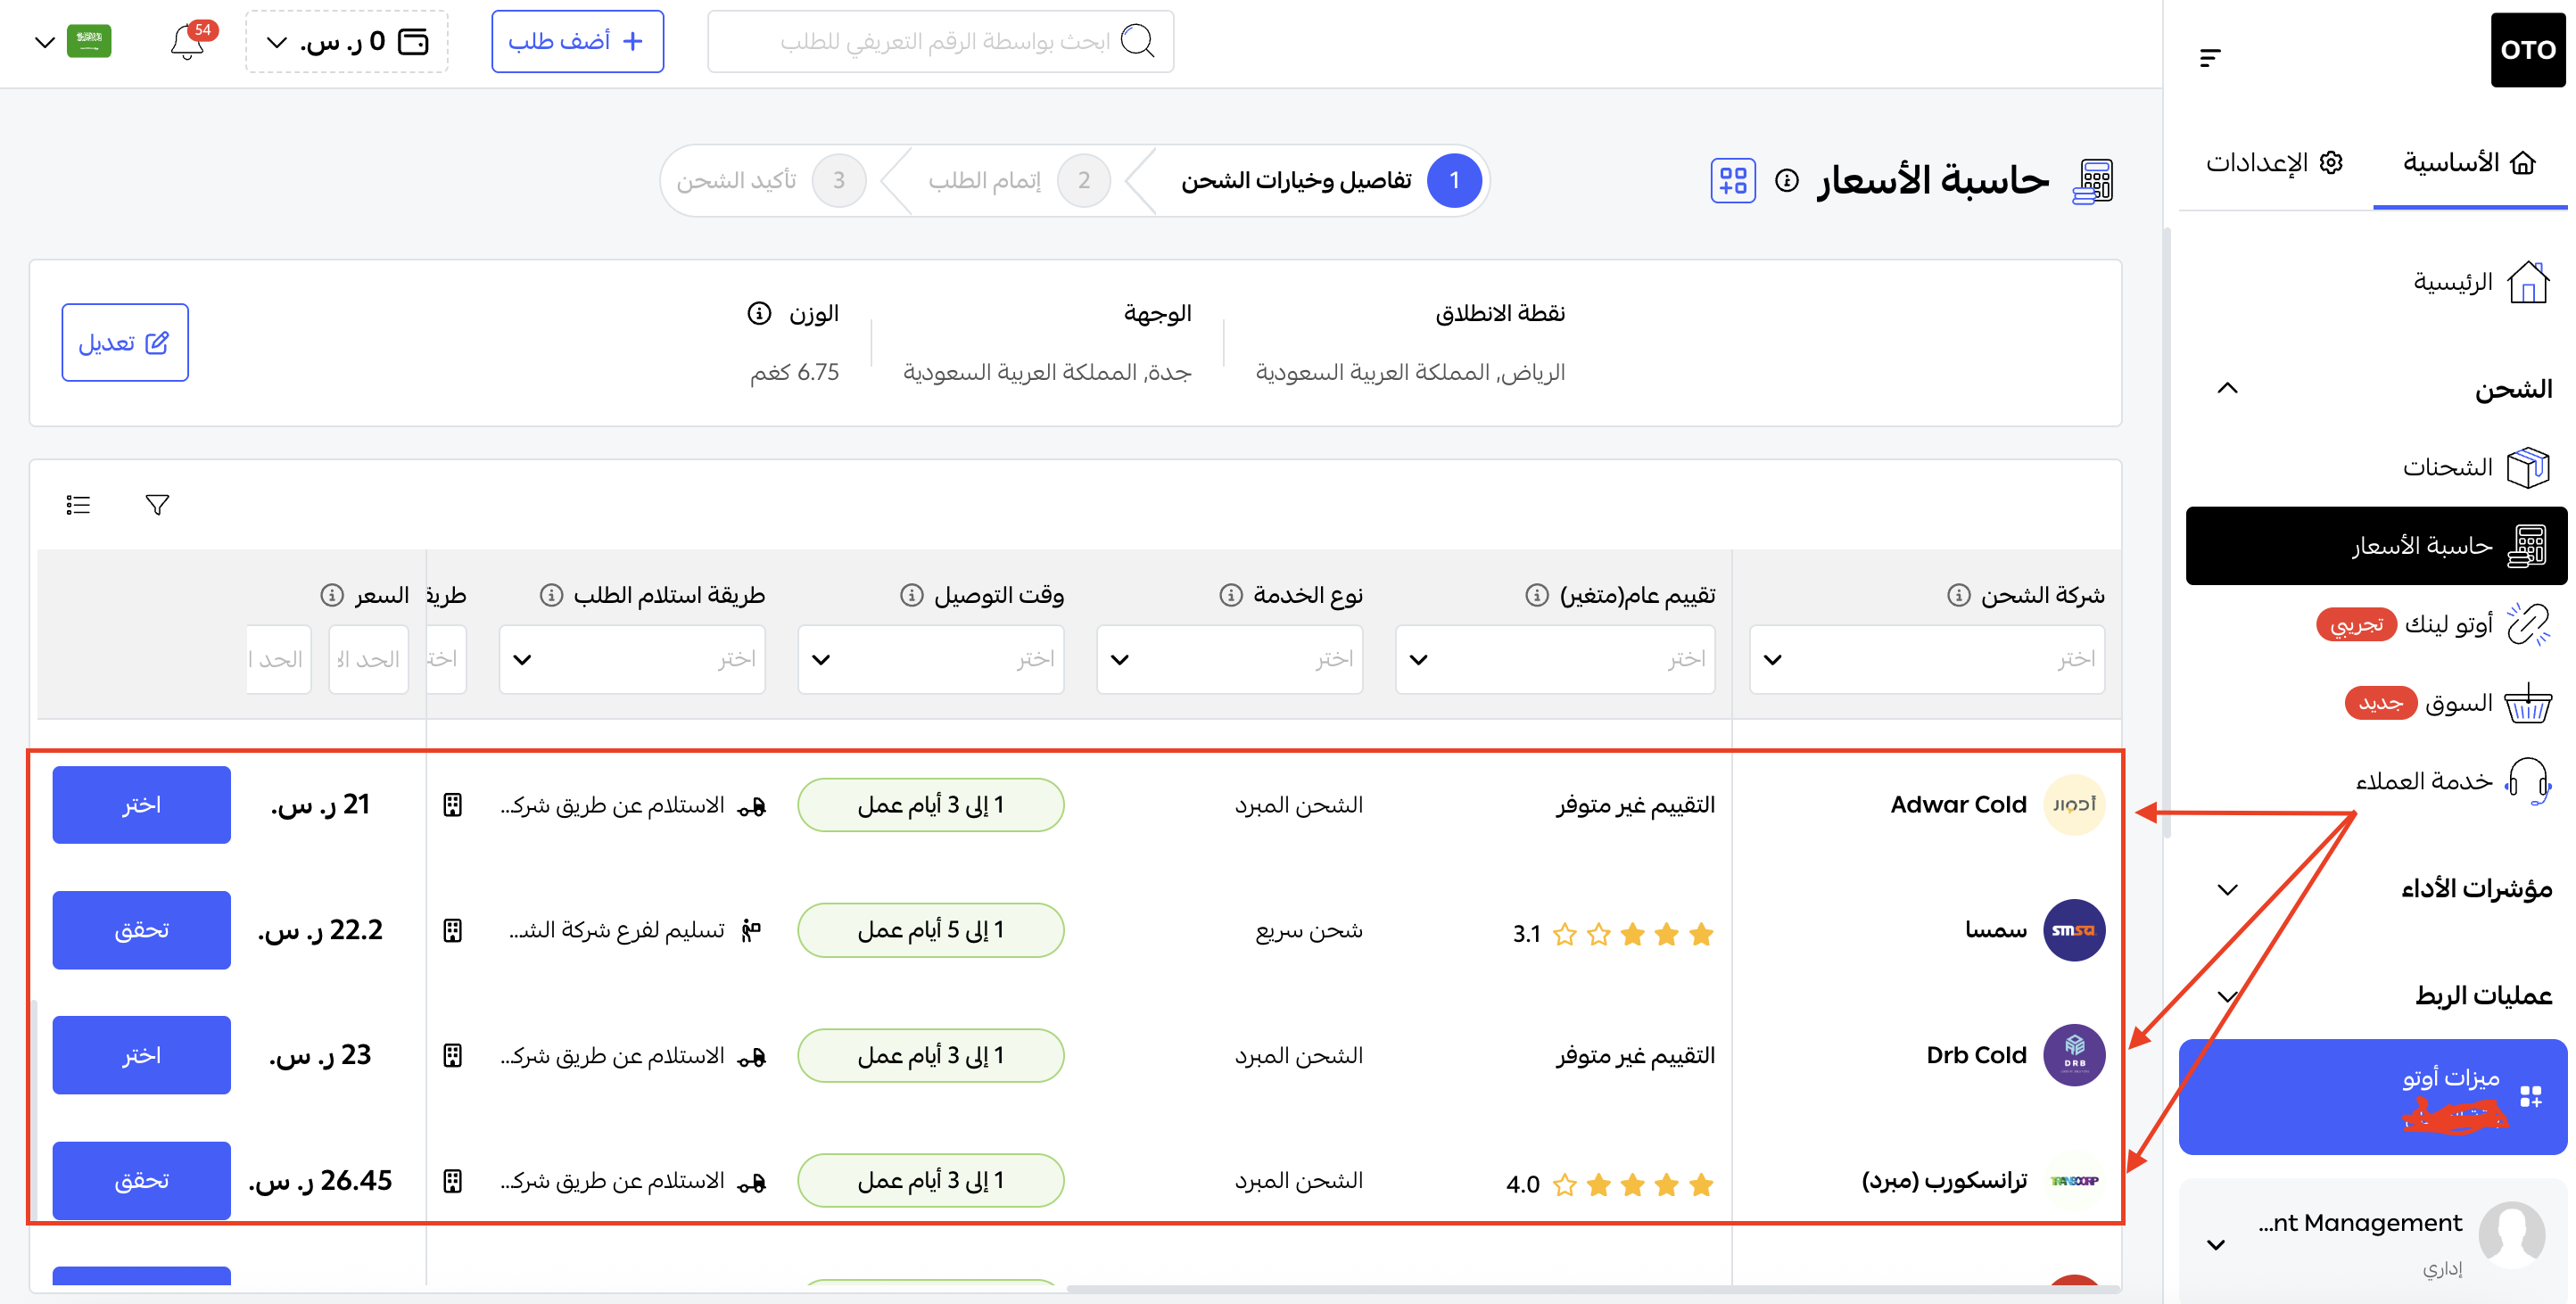Click ترانسكورب star rating 4.0
This screenshot has width=2576, height=1304.
pyautogui.click(x=1610, y=1185)
